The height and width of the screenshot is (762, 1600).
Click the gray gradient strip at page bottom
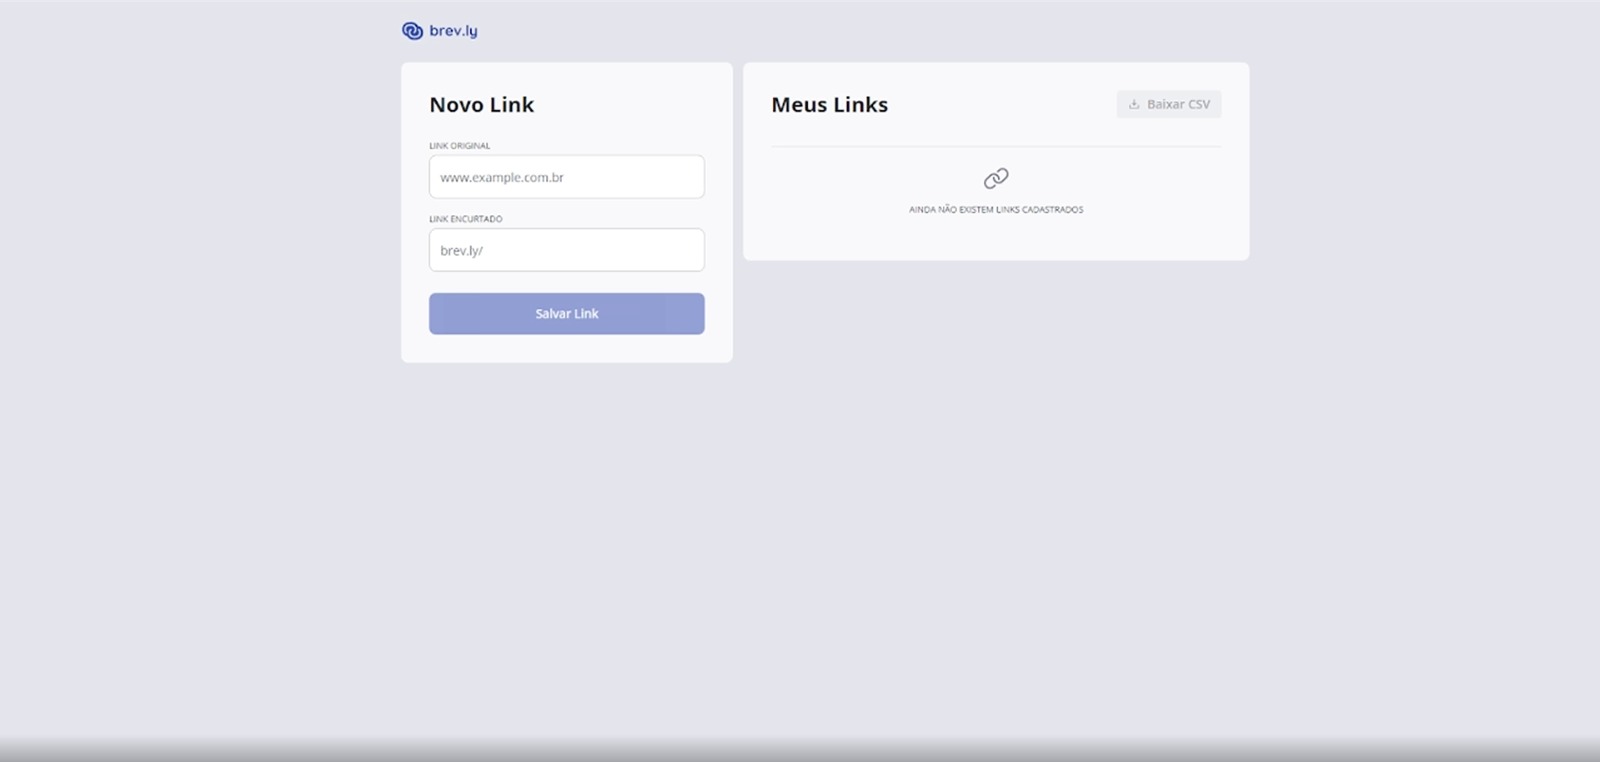[800, 750]
